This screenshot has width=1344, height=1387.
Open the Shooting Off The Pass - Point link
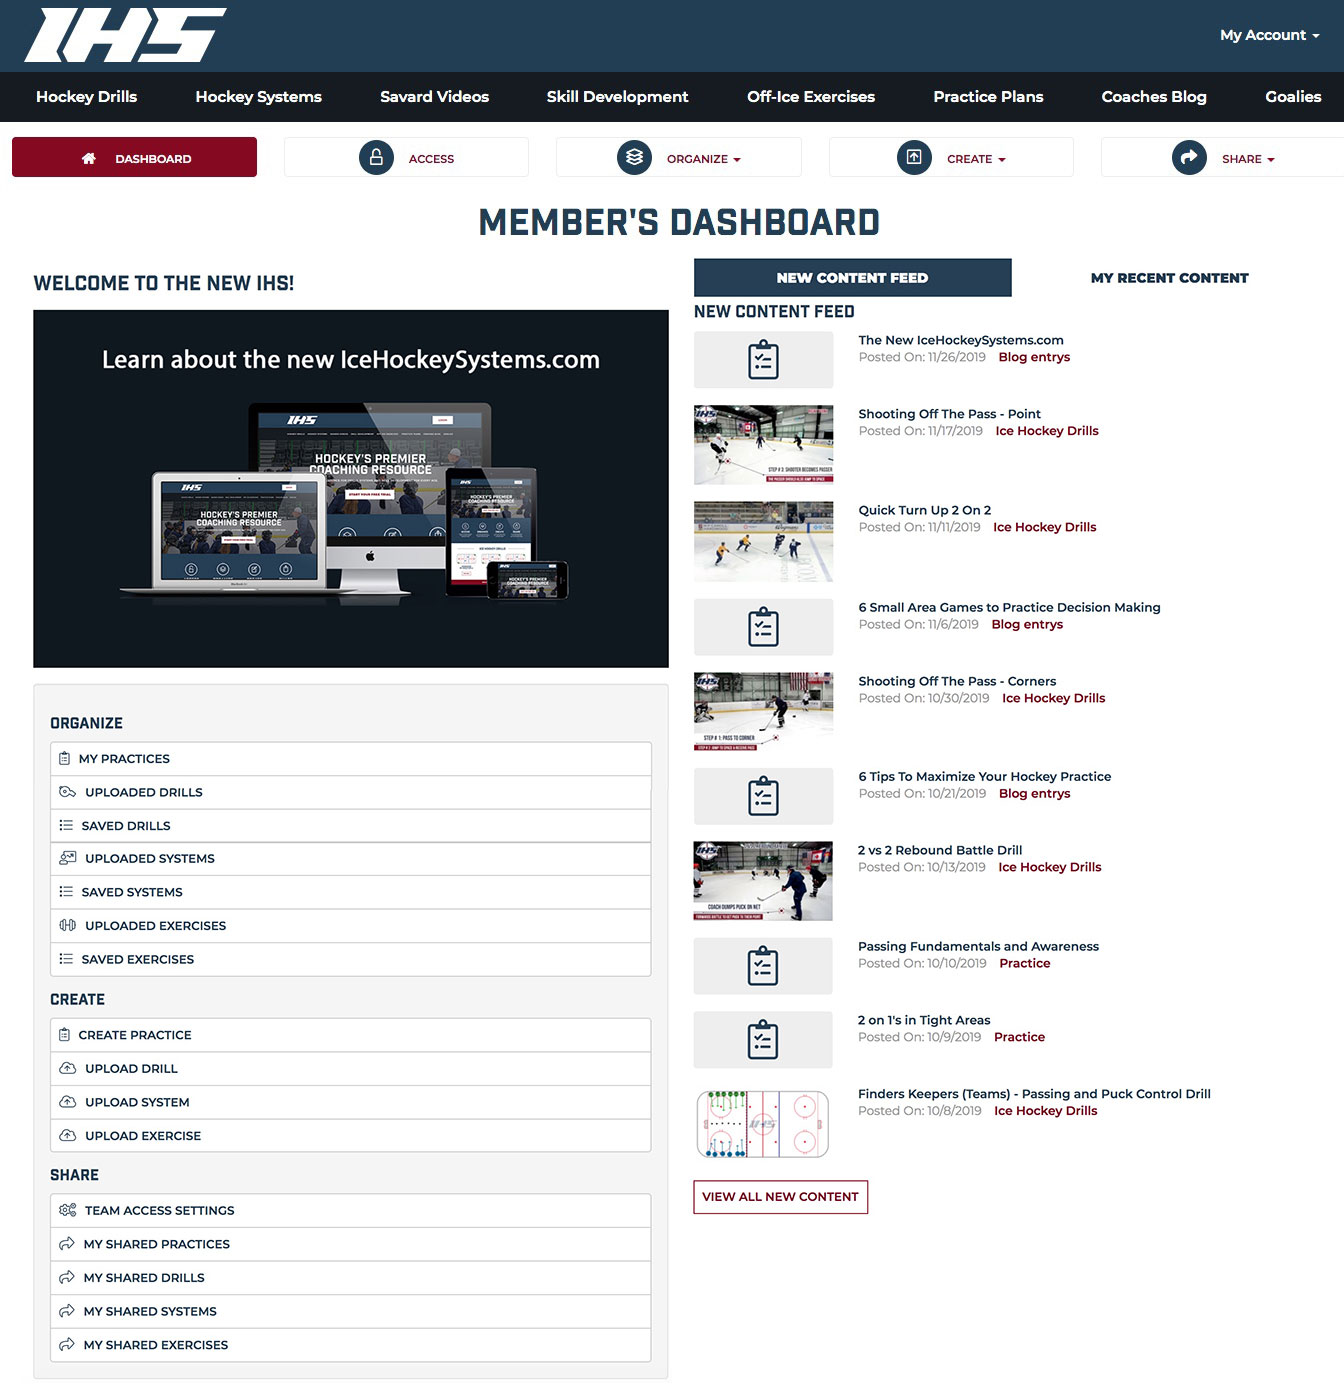pyautogui.click(x=950, y=414)
